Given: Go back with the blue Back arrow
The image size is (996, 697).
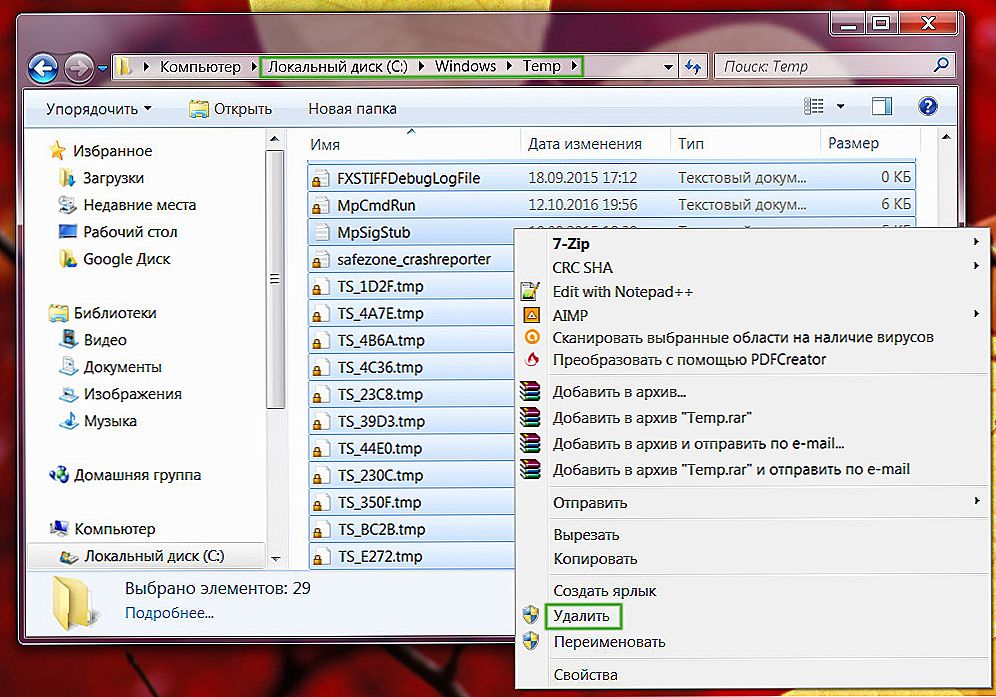Looking at the screenshot, I should pyautogui.click(x=43, y=67).
